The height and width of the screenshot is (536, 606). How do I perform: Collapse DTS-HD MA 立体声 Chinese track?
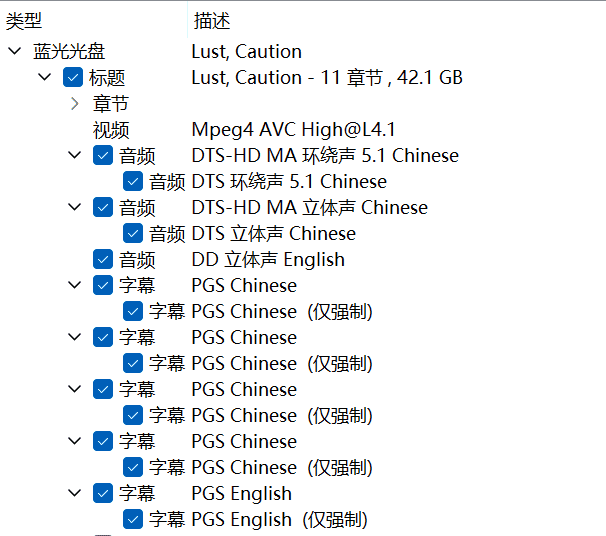tap(75, 207)
